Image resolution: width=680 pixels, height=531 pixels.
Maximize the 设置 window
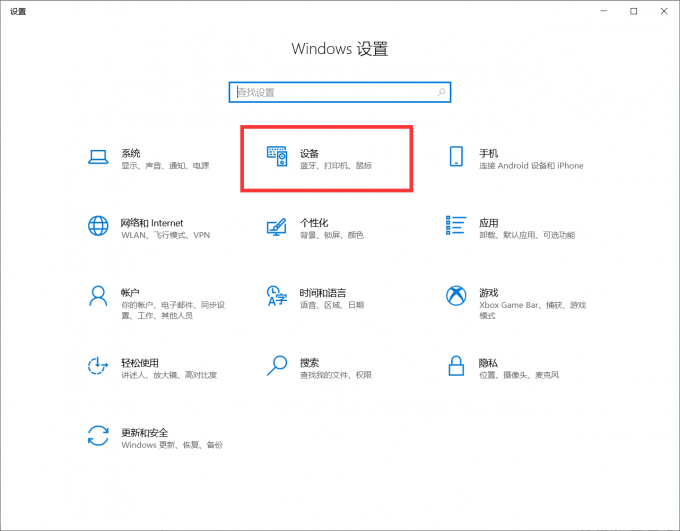634,11
